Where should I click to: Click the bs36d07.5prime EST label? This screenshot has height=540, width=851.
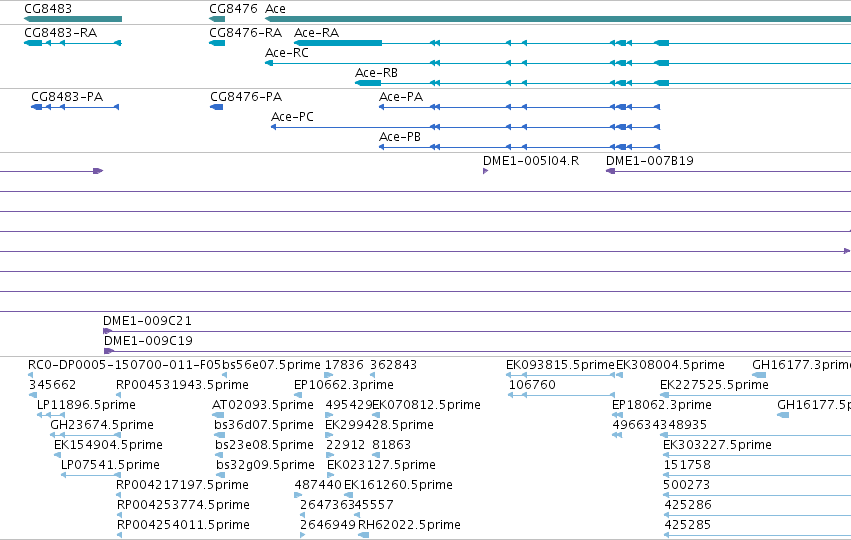click(264, 425)
